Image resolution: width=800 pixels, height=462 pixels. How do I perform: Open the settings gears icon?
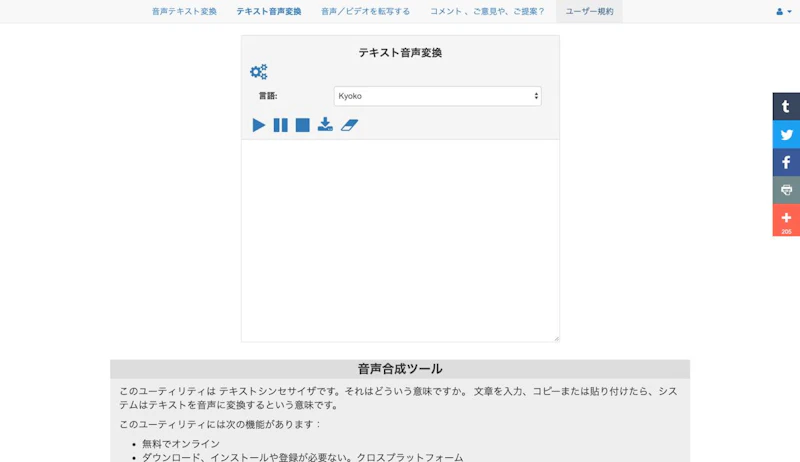coord(259,72)
